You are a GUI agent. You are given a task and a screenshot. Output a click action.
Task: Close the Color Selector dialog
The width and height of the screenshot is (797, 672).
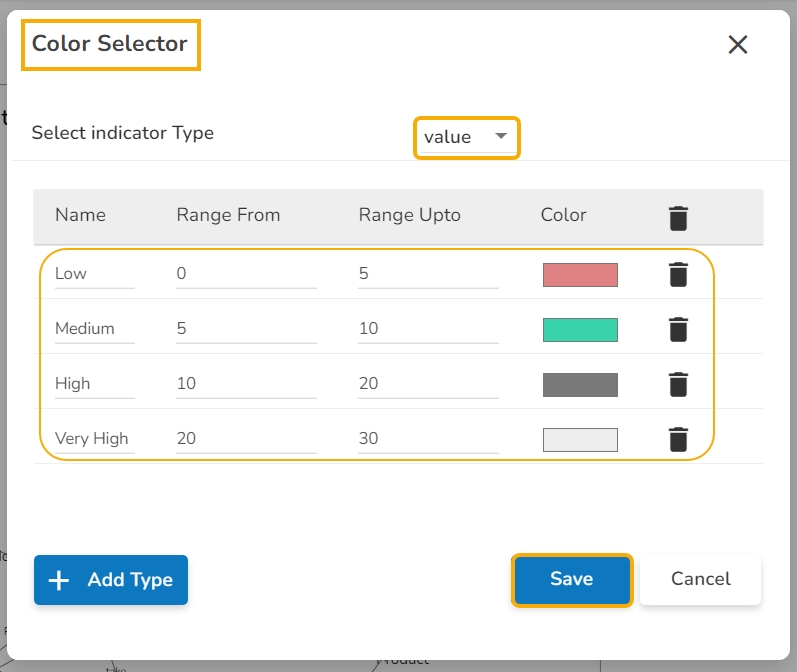(738, 44)
